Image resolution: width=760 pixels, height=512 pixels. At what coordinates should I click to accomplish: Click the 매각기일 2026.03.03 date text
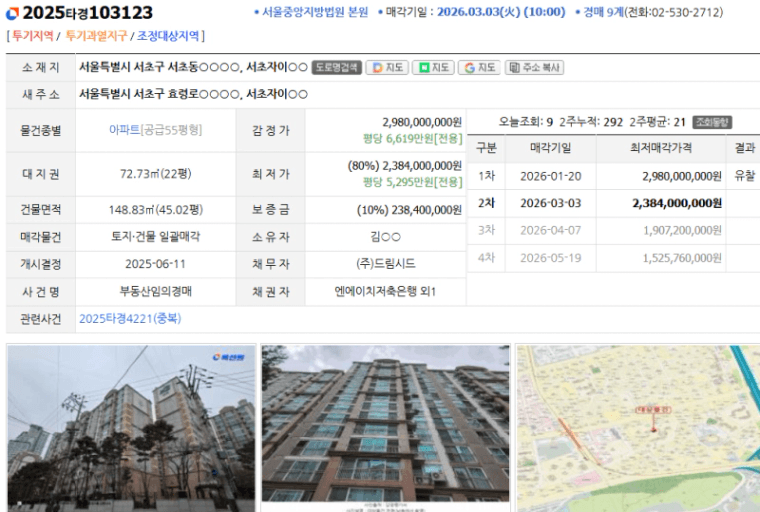(x=501, y=12)
